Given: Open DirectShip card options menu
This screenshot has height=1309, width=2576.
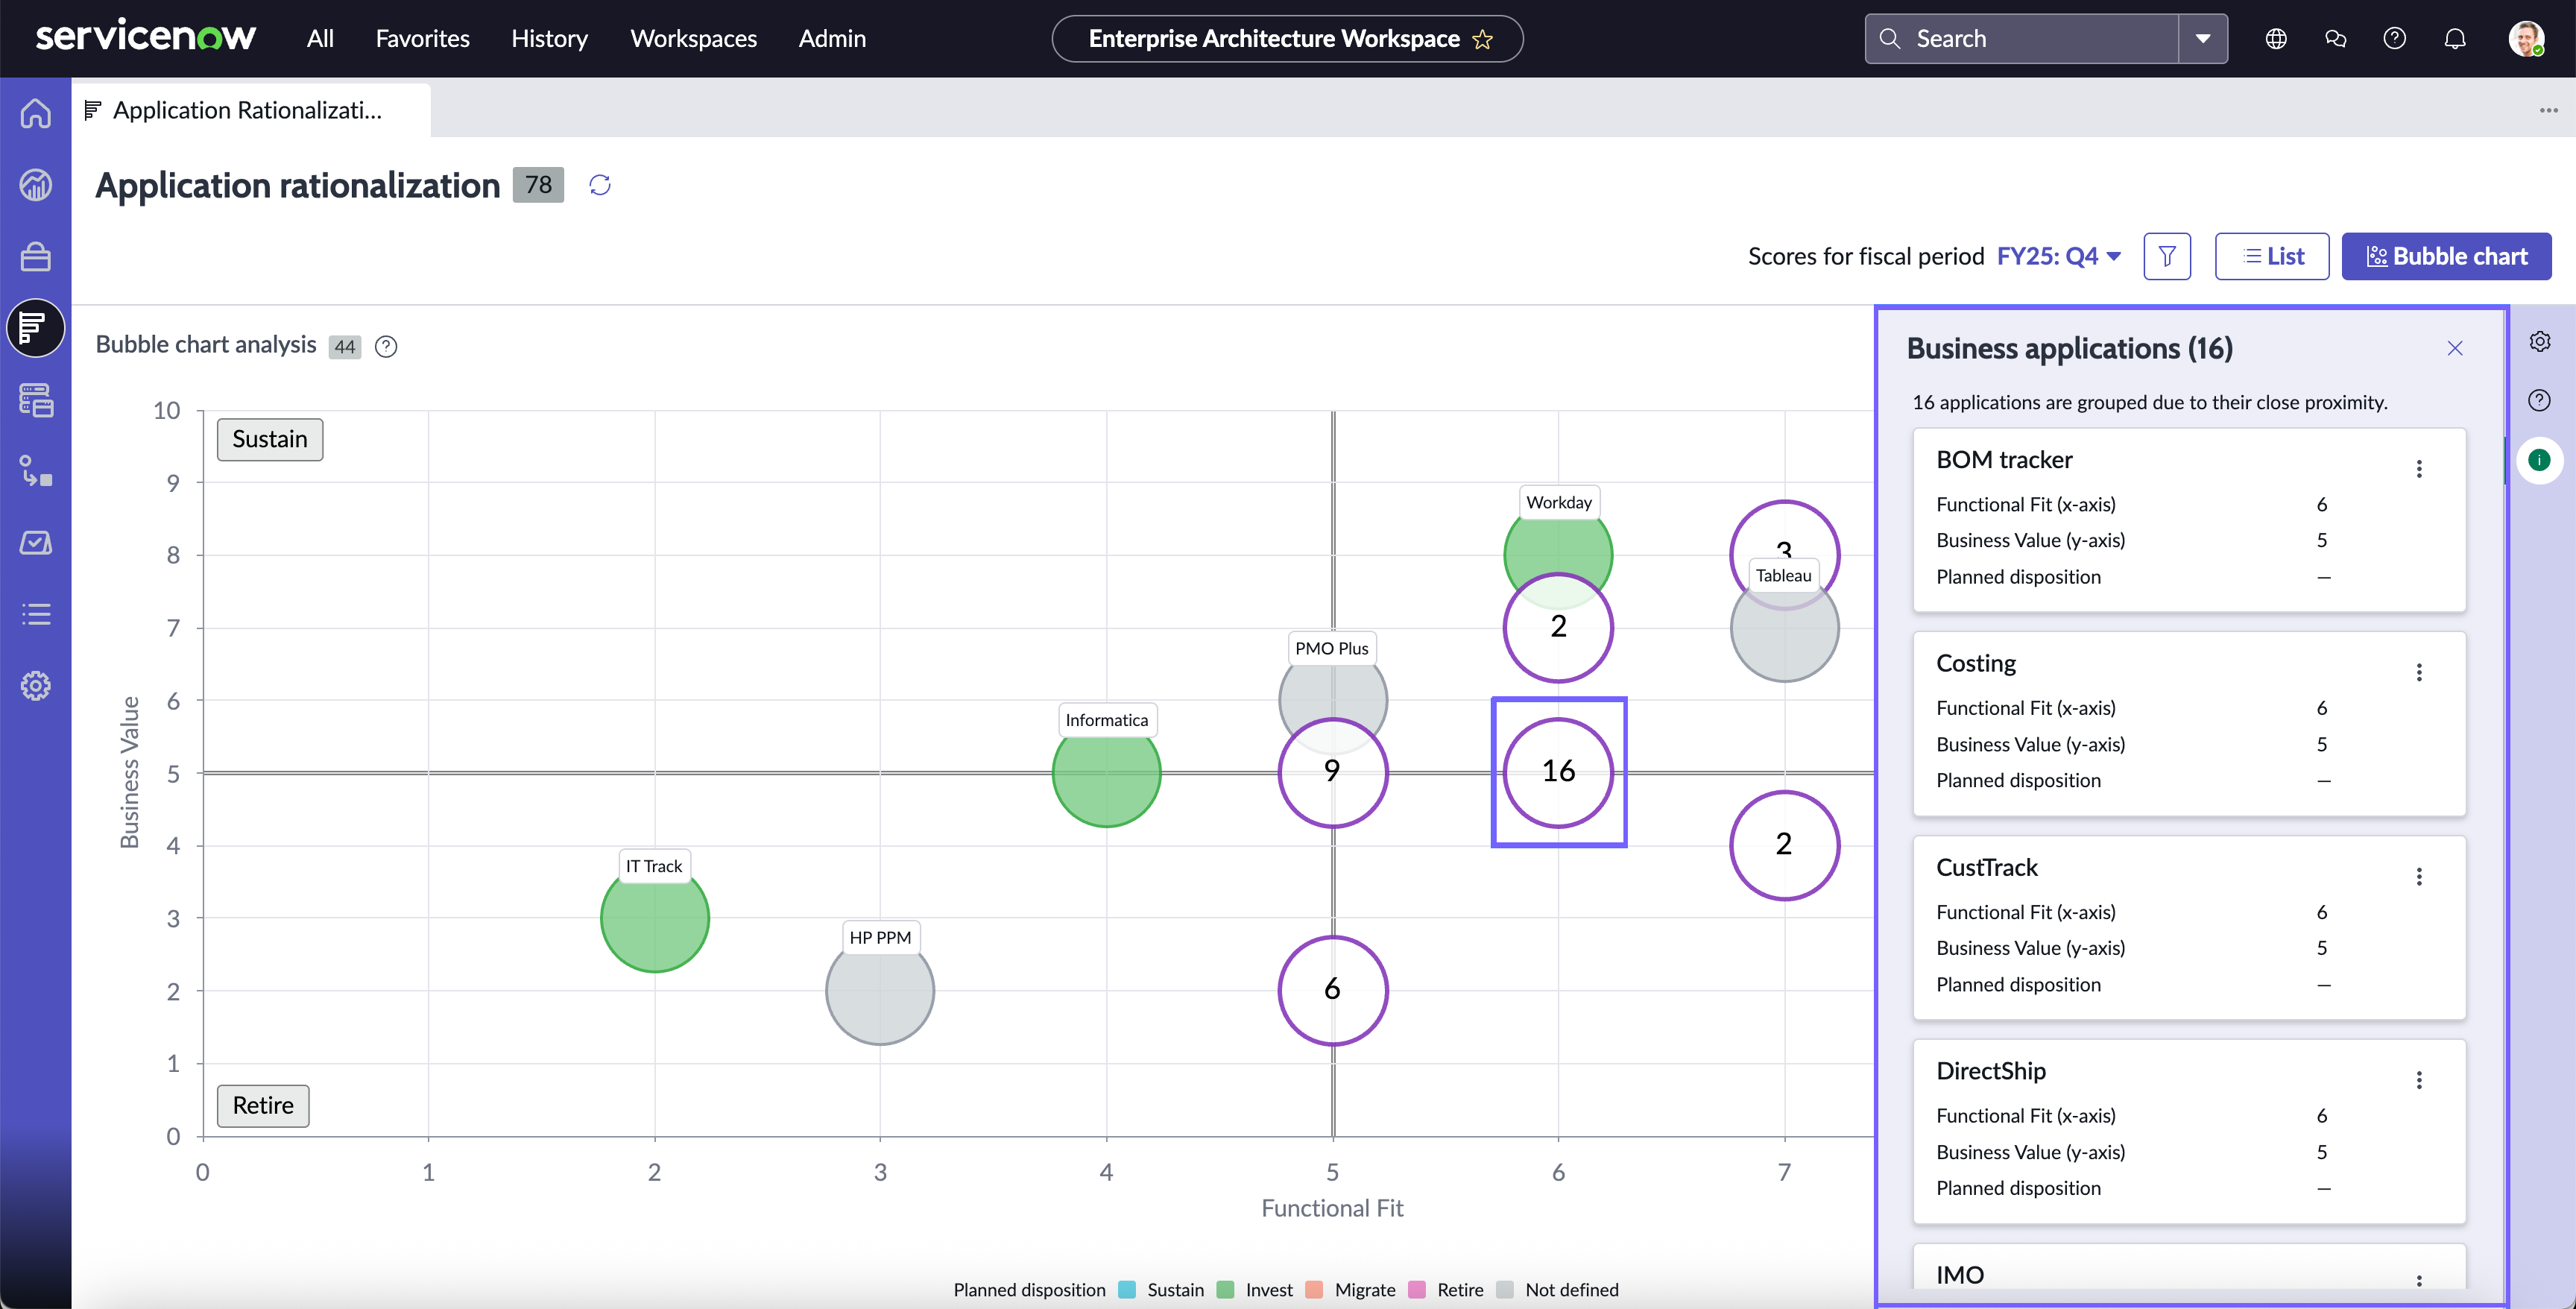Looking at the screenshot, I should tap(2419, 1080).
